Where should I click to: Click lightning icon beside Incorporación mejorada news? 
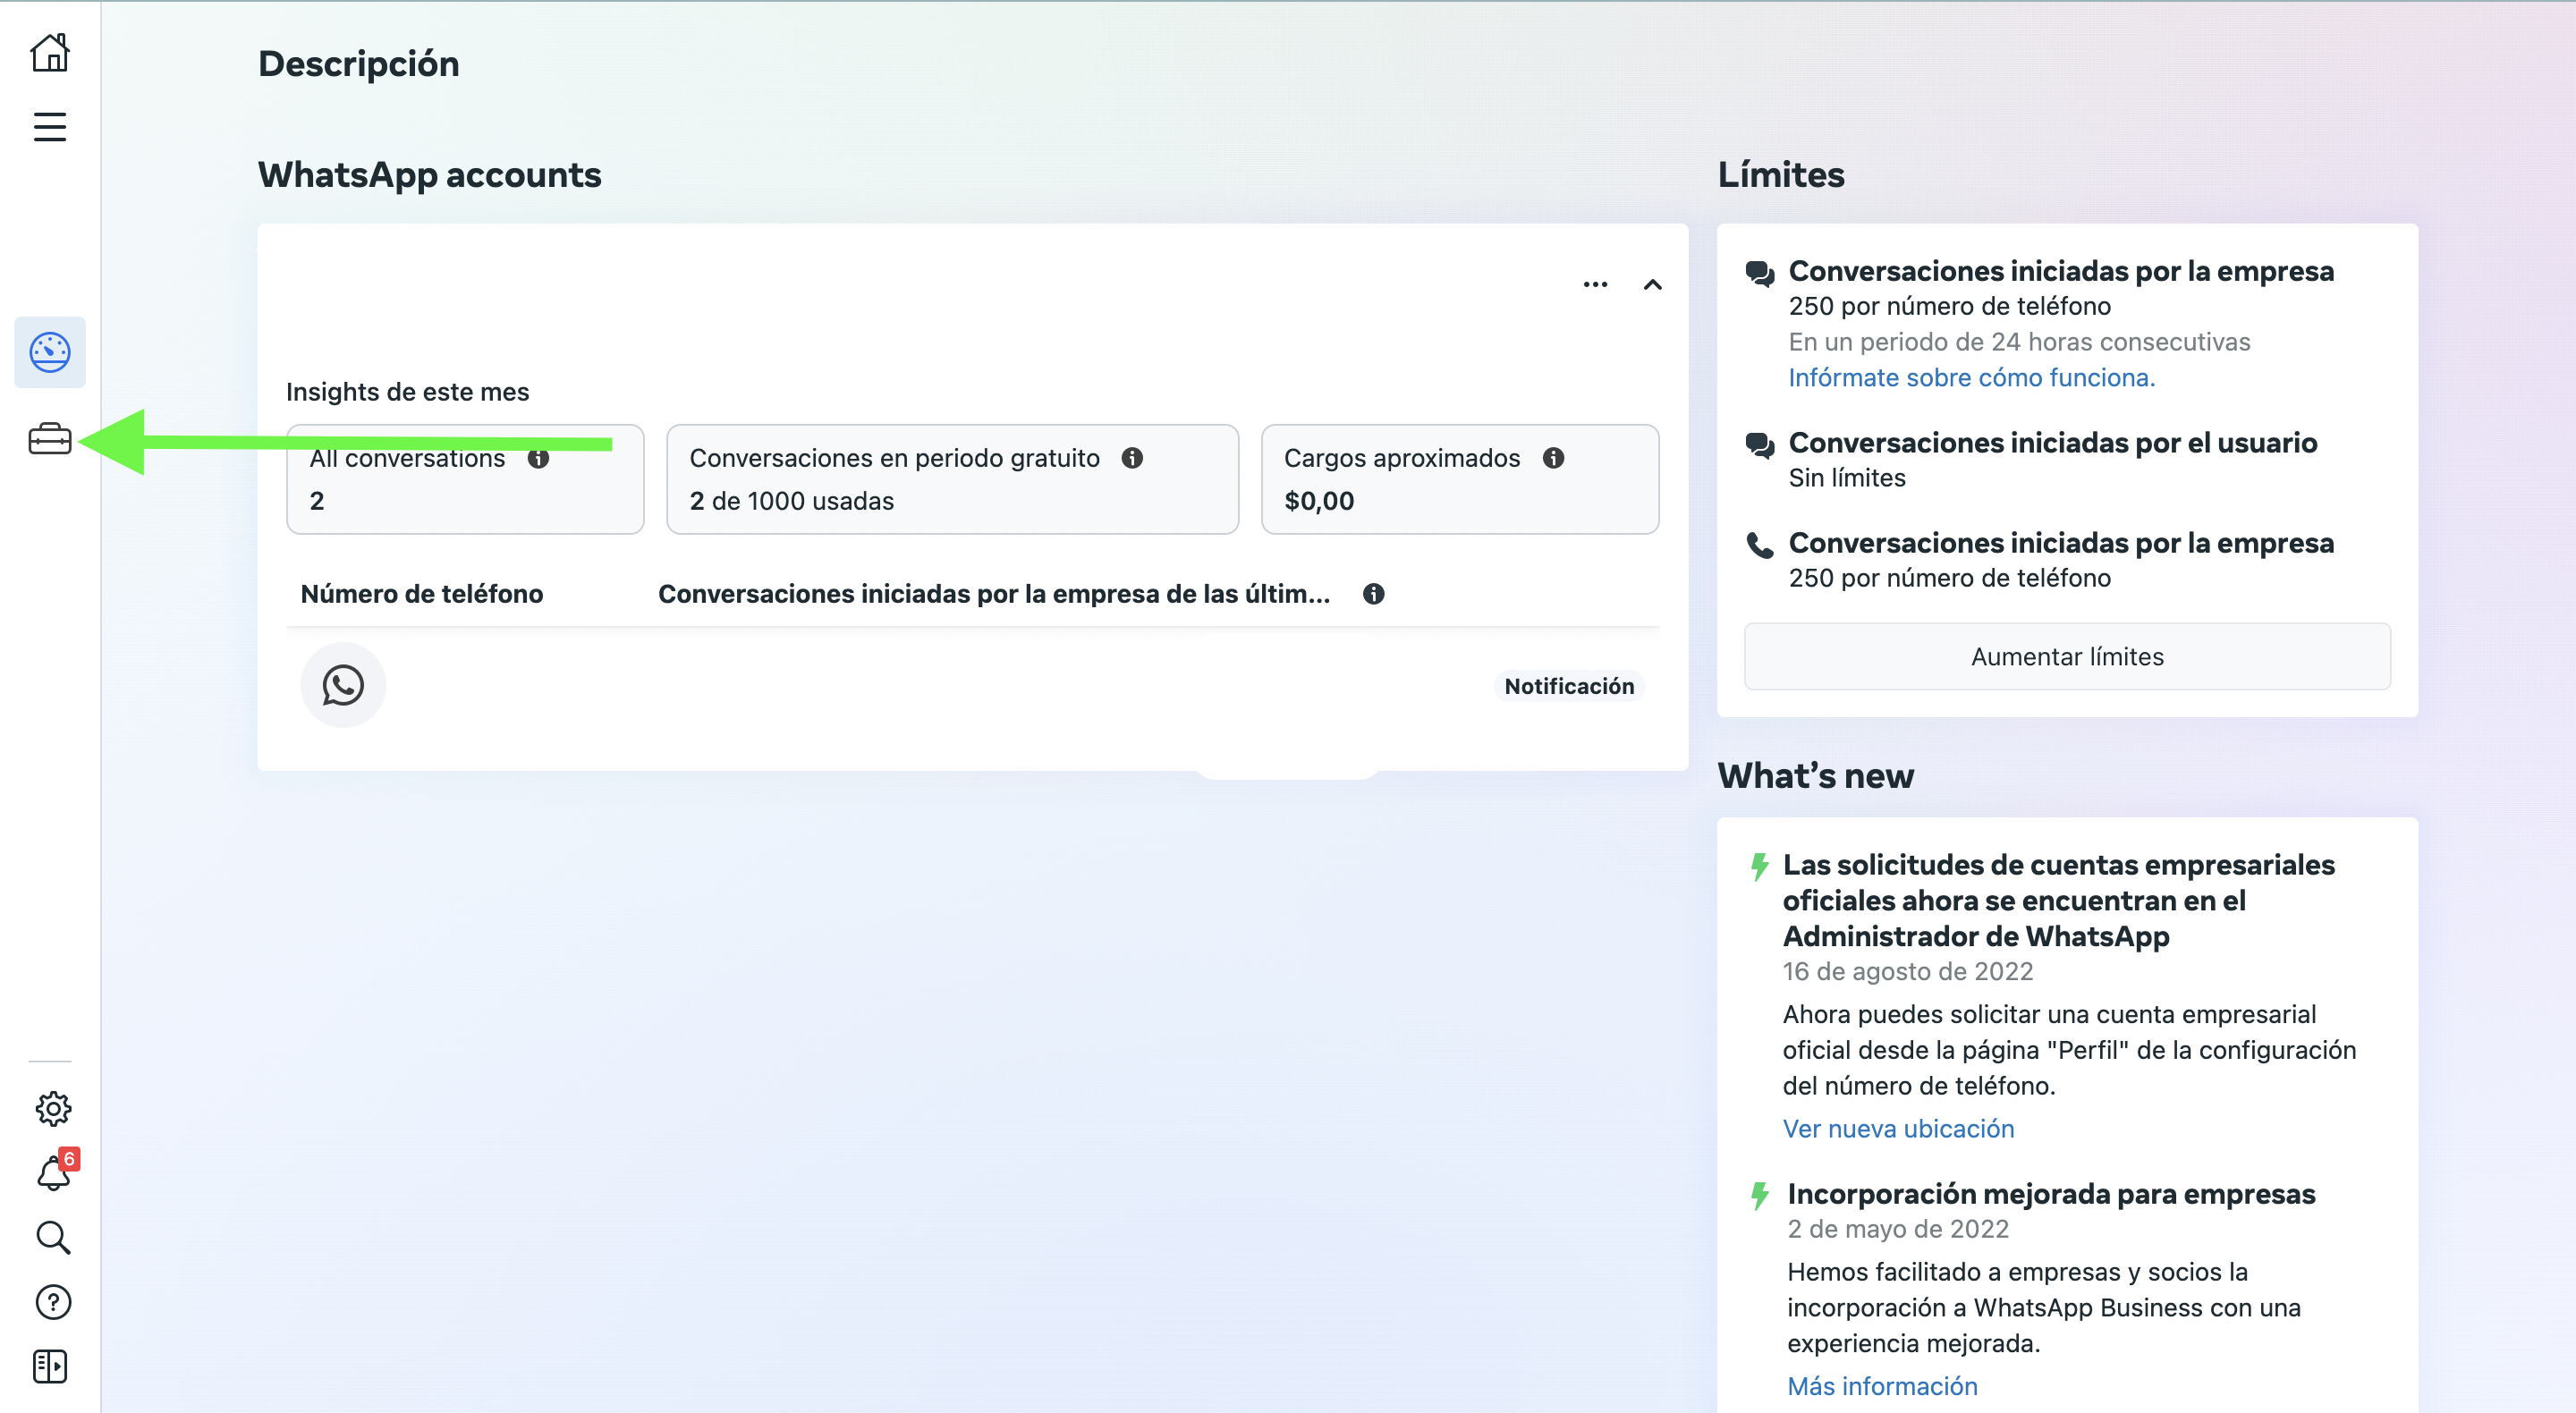(x=1760, y=1195)
